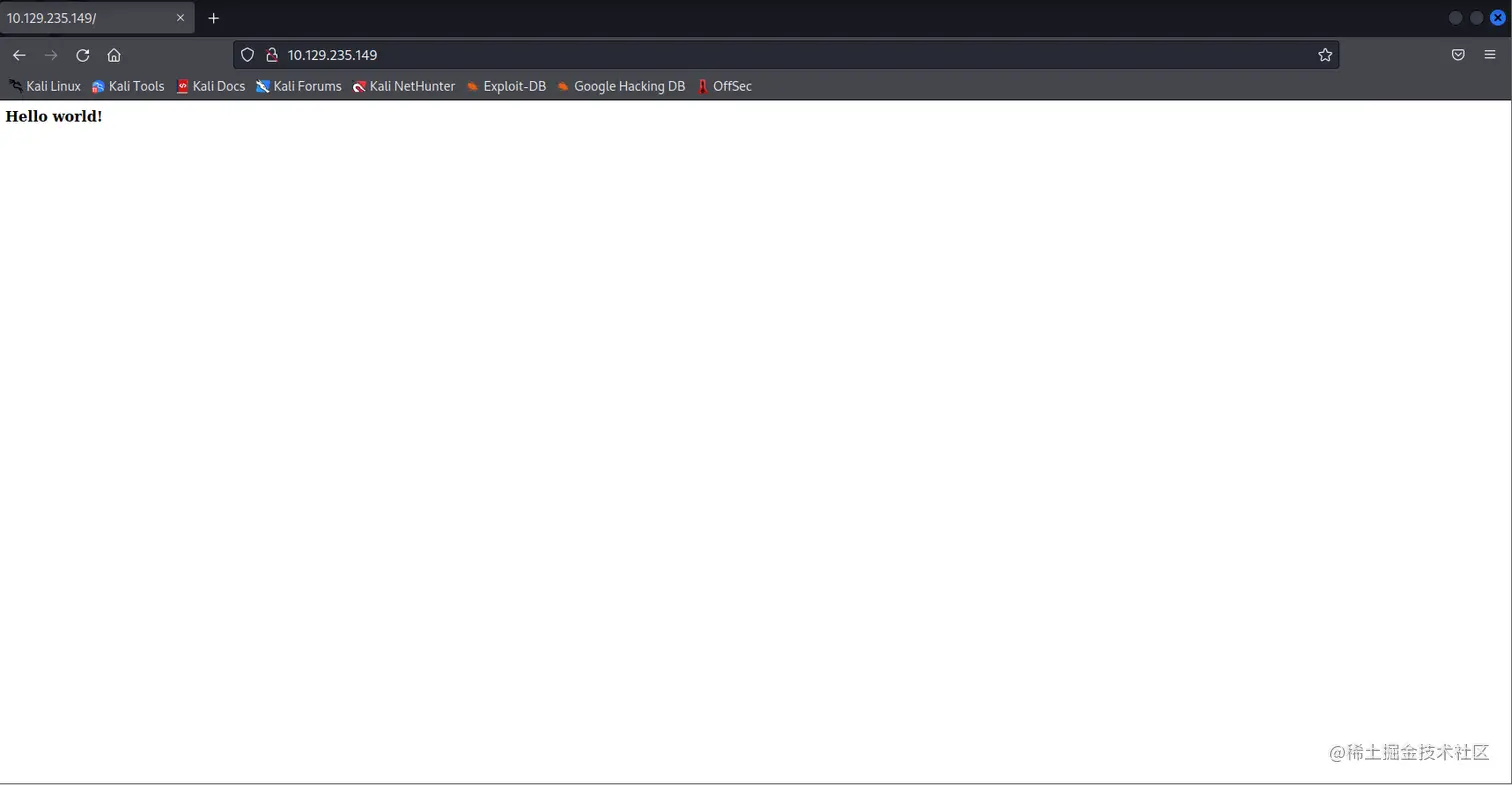Go to the Firefox home page
Screen dimensions: 1512x785
point(114,55)
